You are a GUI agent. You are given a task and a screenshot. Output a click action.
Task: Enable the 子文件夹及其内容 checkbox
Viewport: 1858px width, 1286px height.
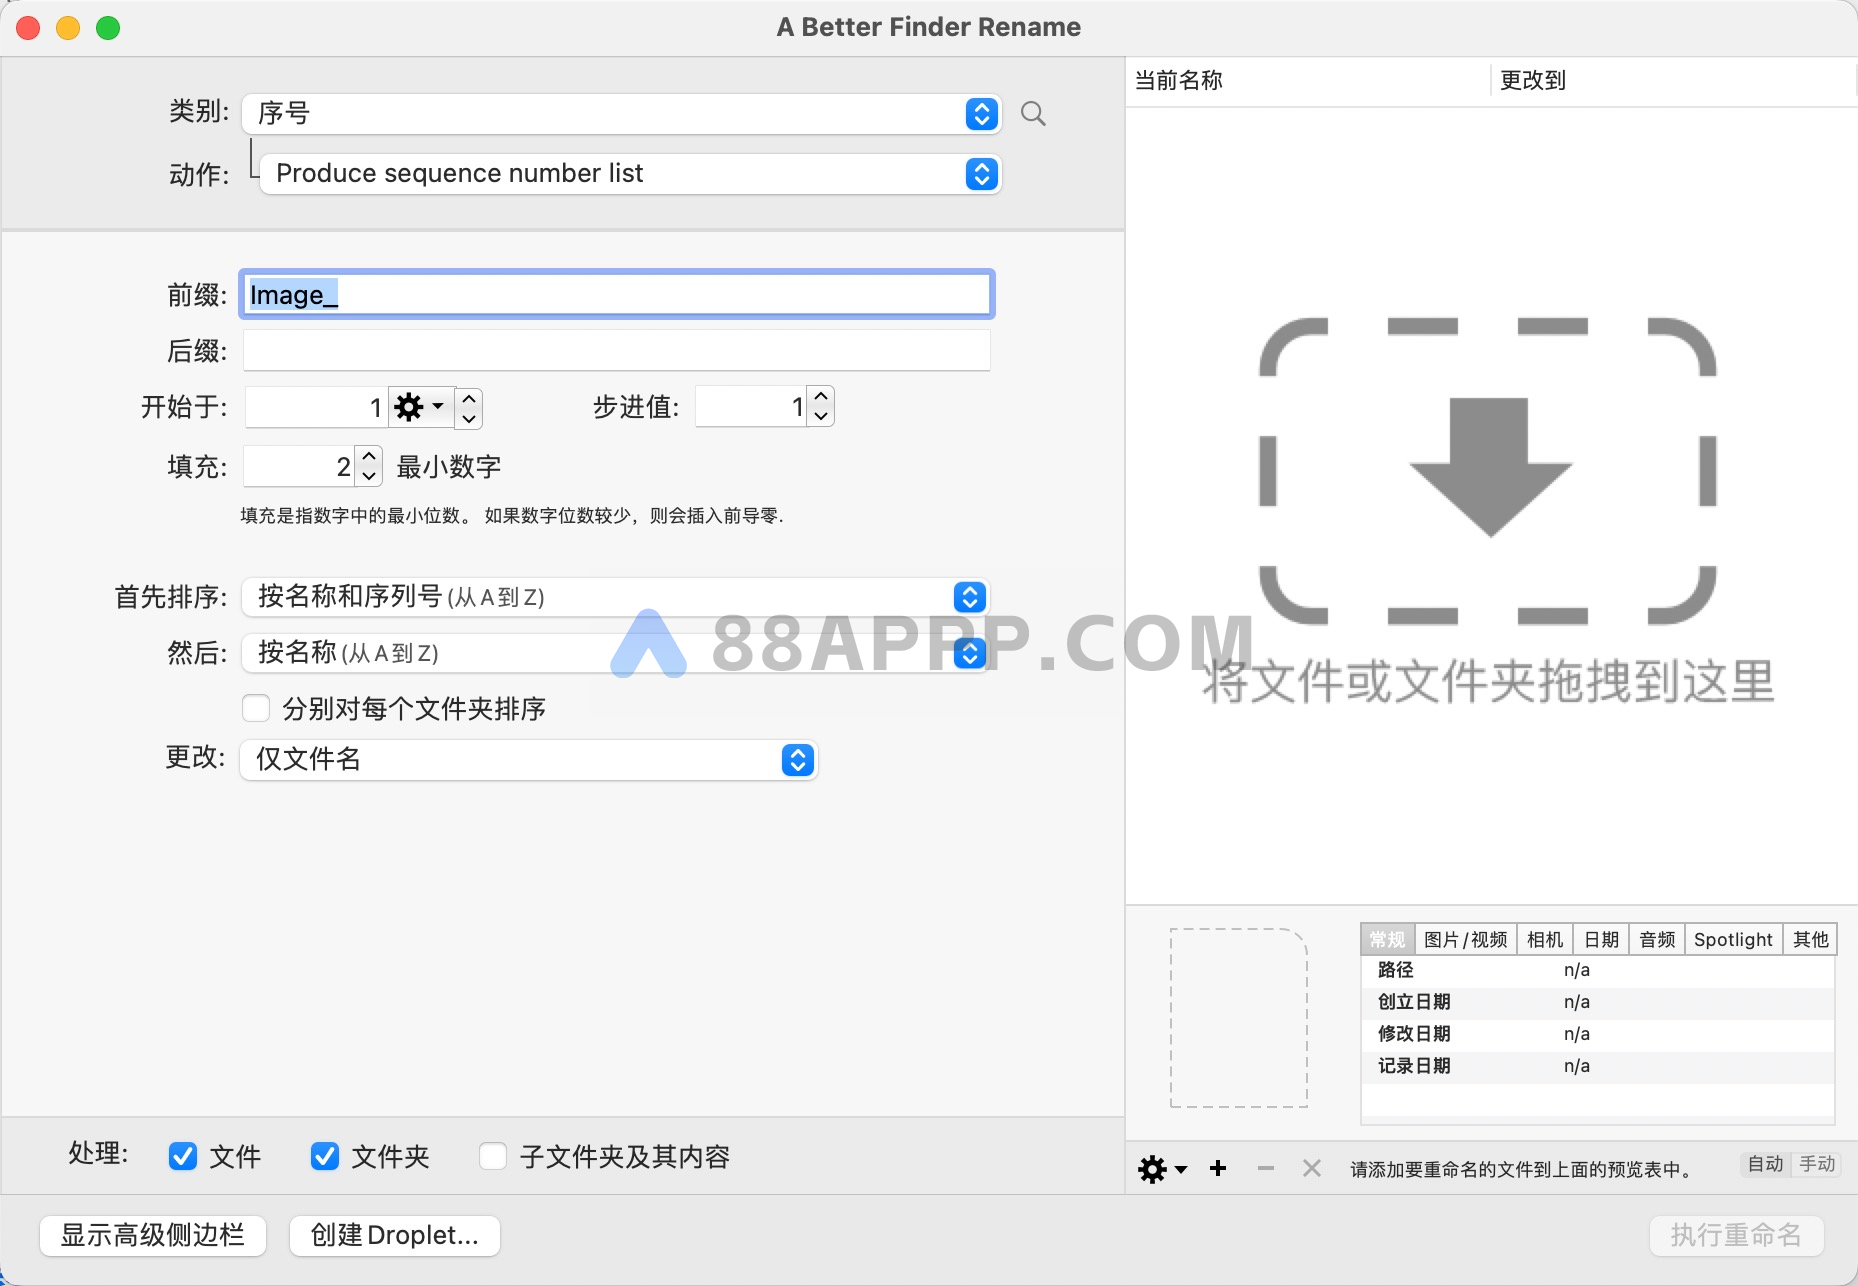point(493,1156)
